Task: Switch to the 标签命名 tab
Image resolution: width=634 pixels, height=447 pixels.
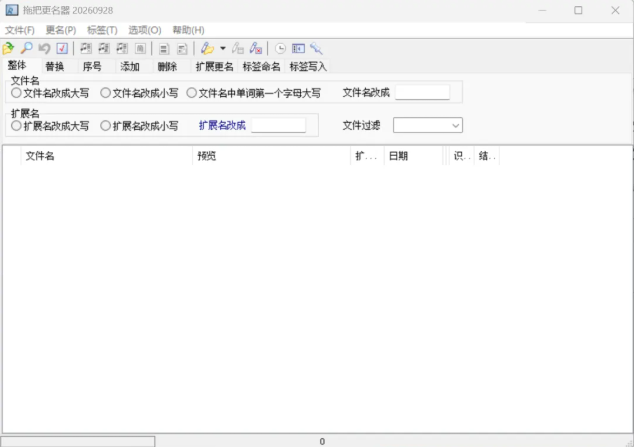Action: tap(261, 66)
